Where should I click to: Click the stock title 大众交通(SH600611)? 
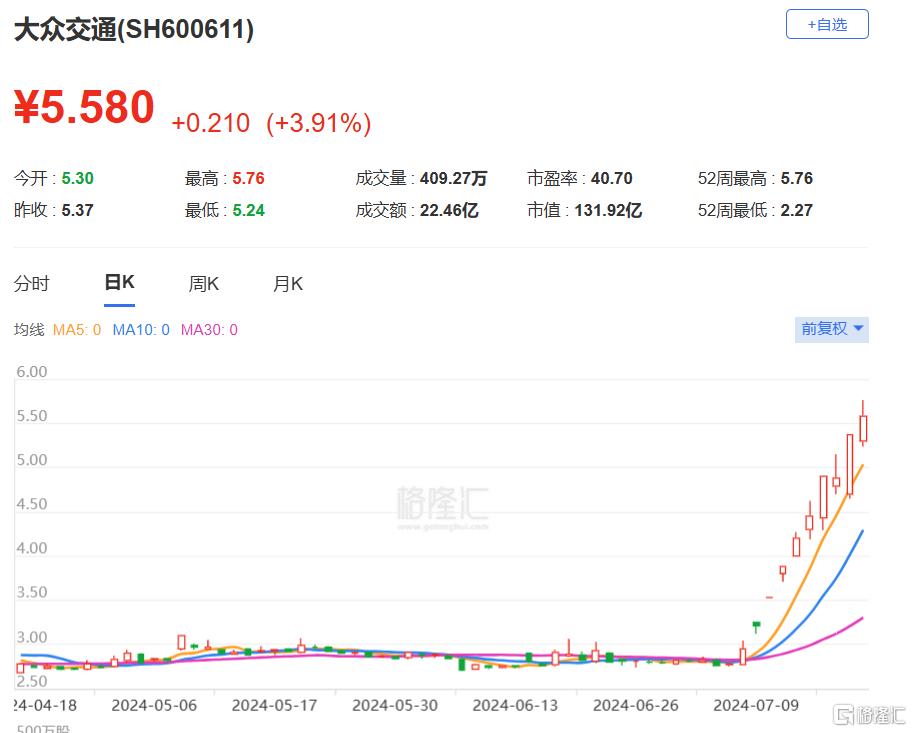tap(134, 30)
